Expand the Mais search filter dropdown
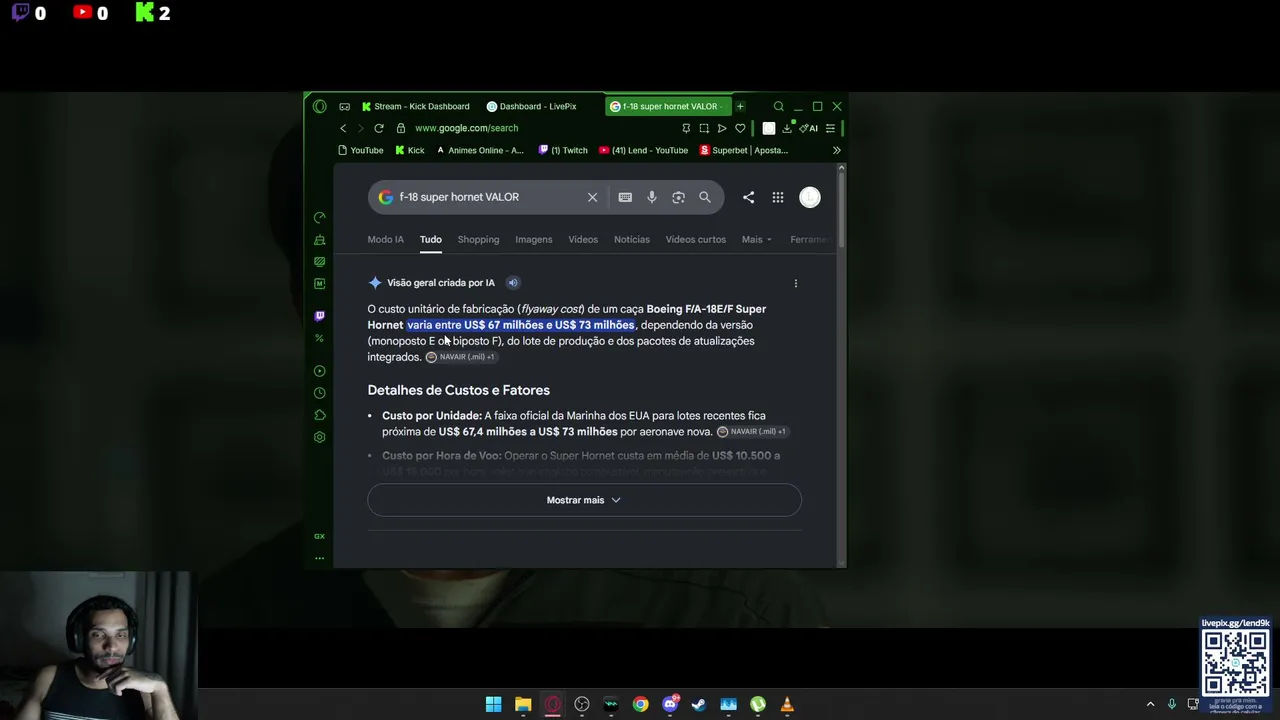The height and width of the screenshot is (720, 1280). [757, 239]
